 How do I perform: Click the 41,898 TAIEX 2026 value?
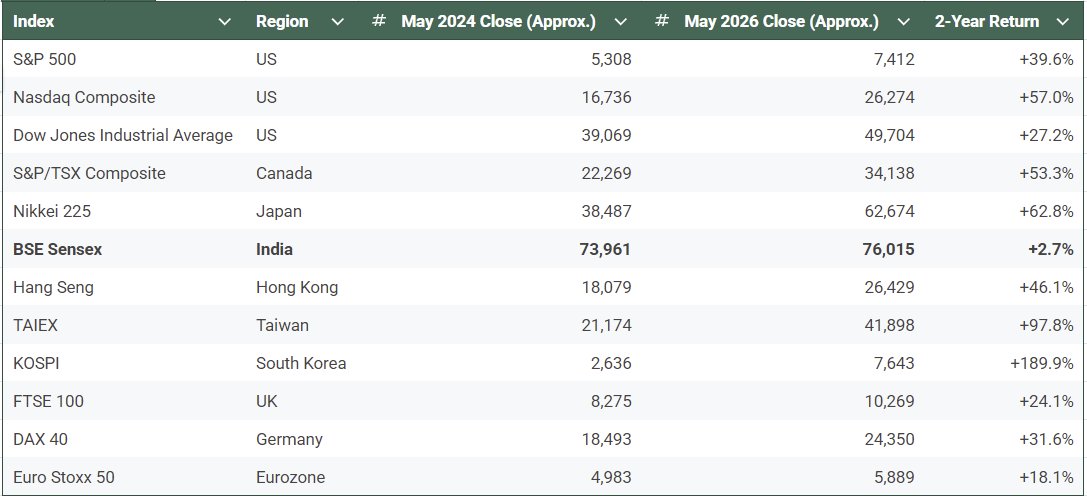[x=889, y=325]
